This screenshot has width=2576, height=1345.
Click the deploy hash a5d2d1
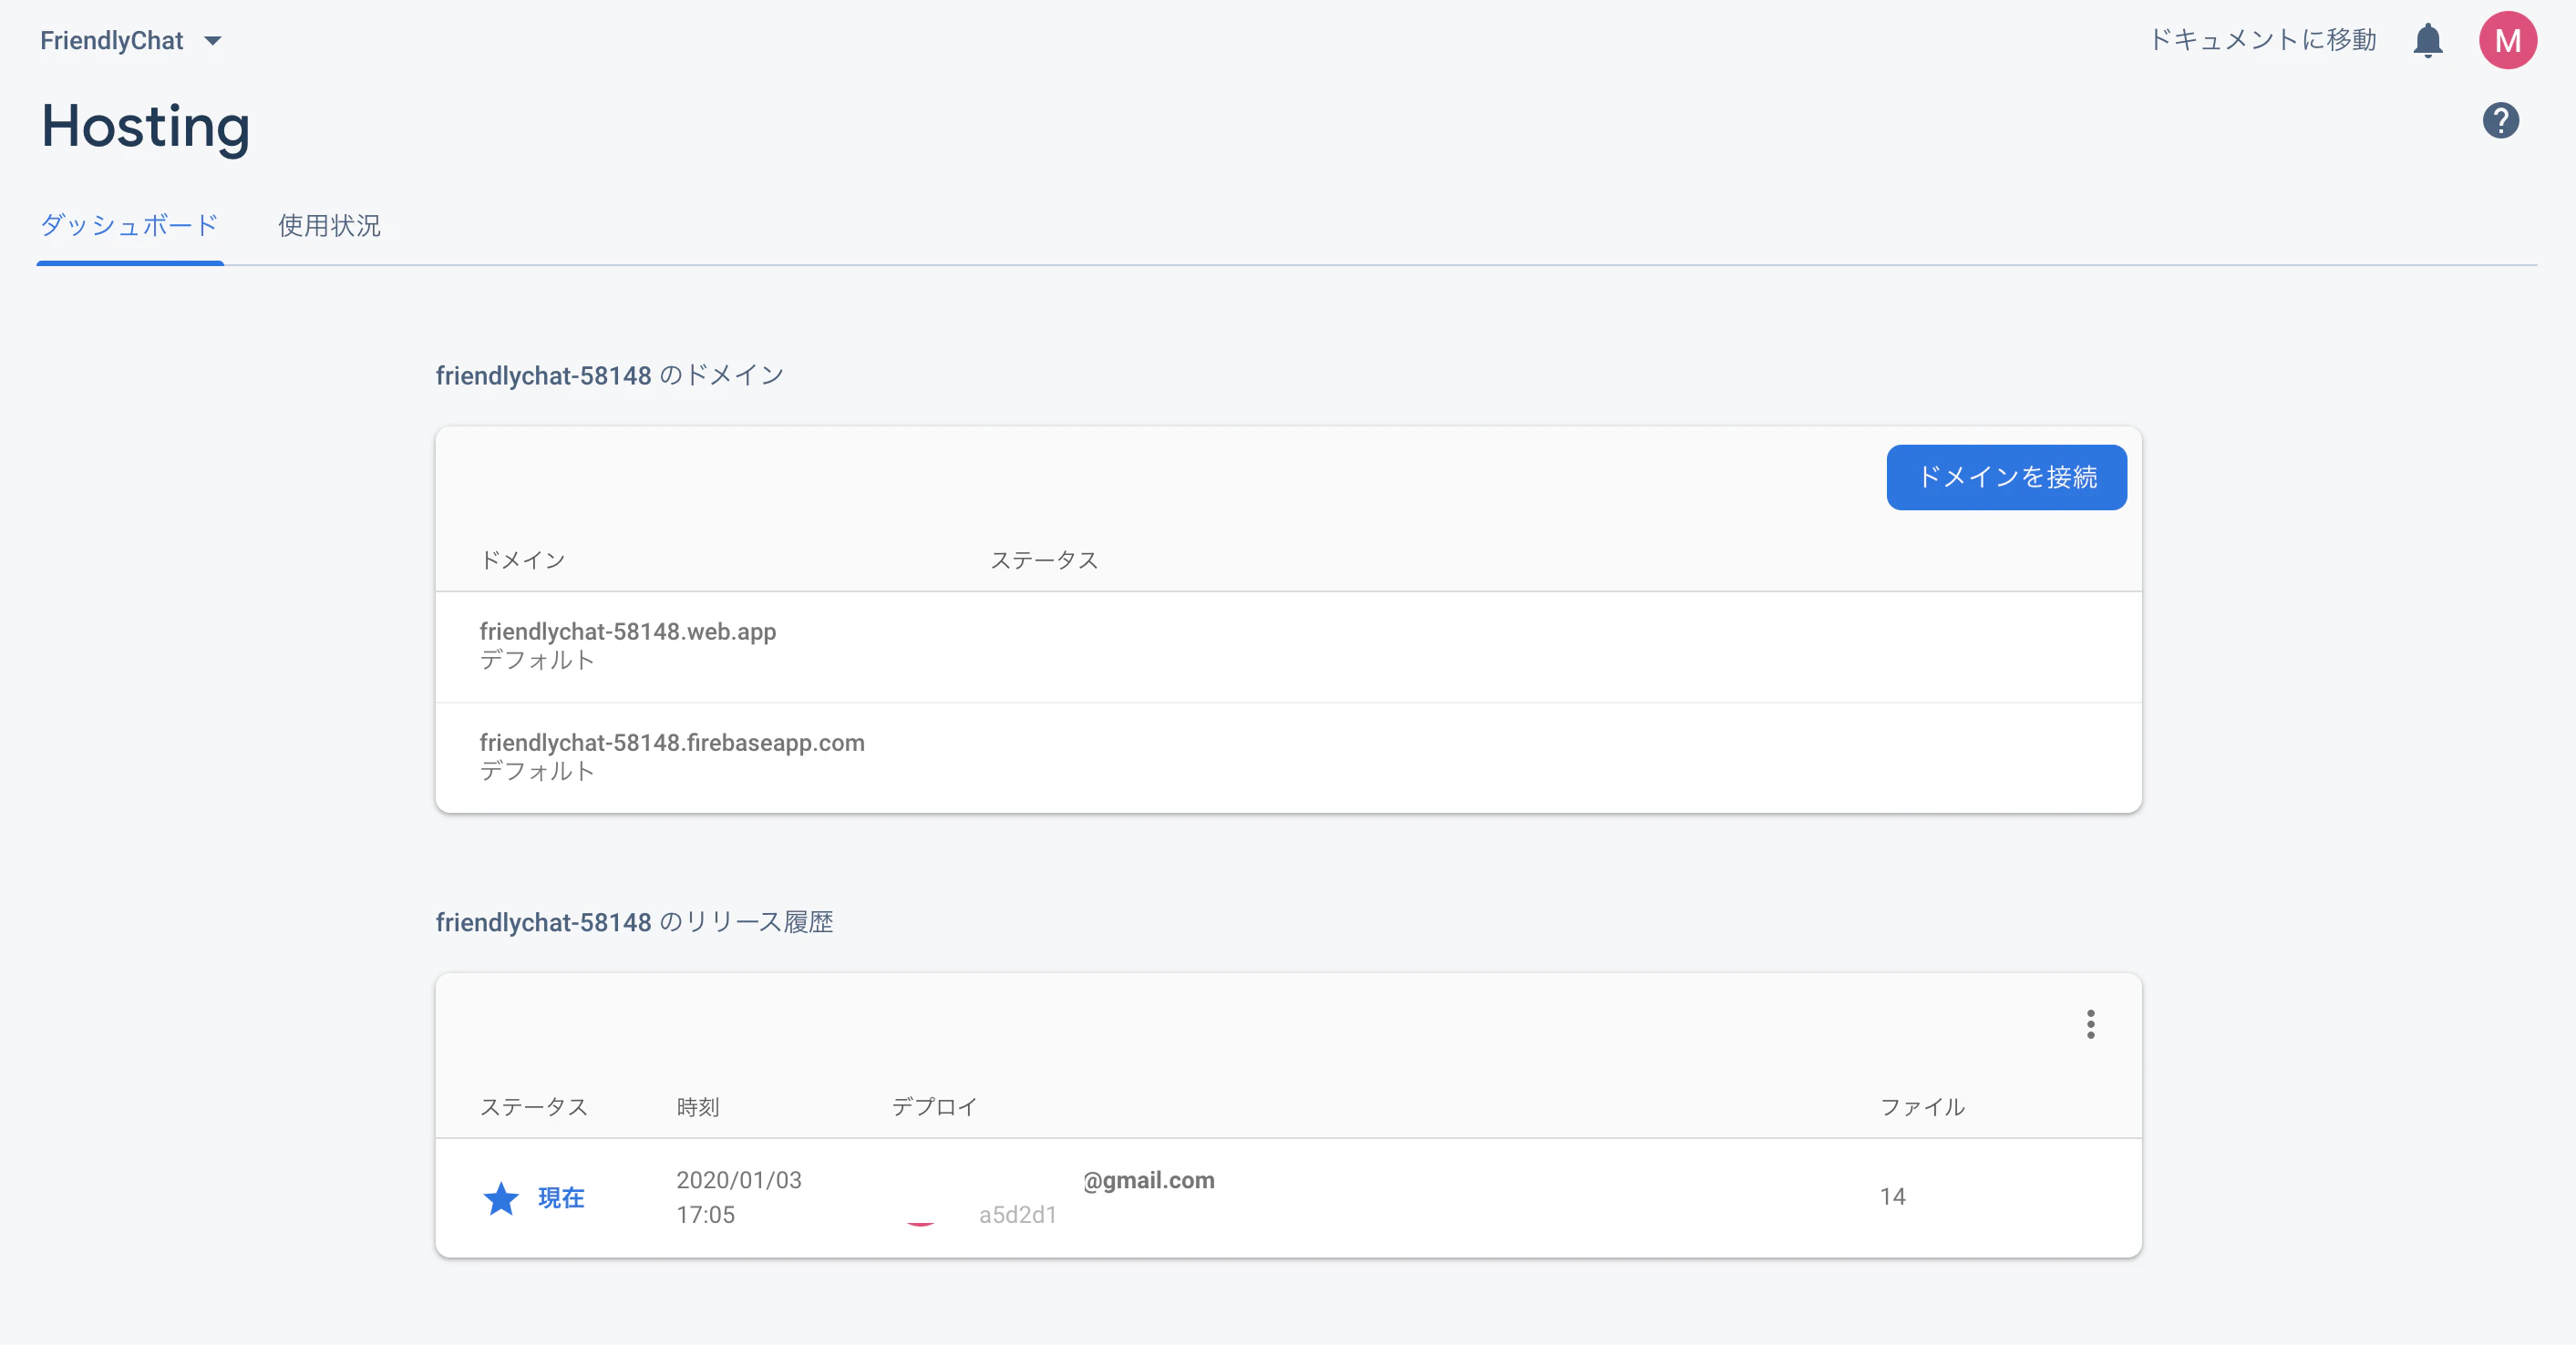[1018, 1214]
